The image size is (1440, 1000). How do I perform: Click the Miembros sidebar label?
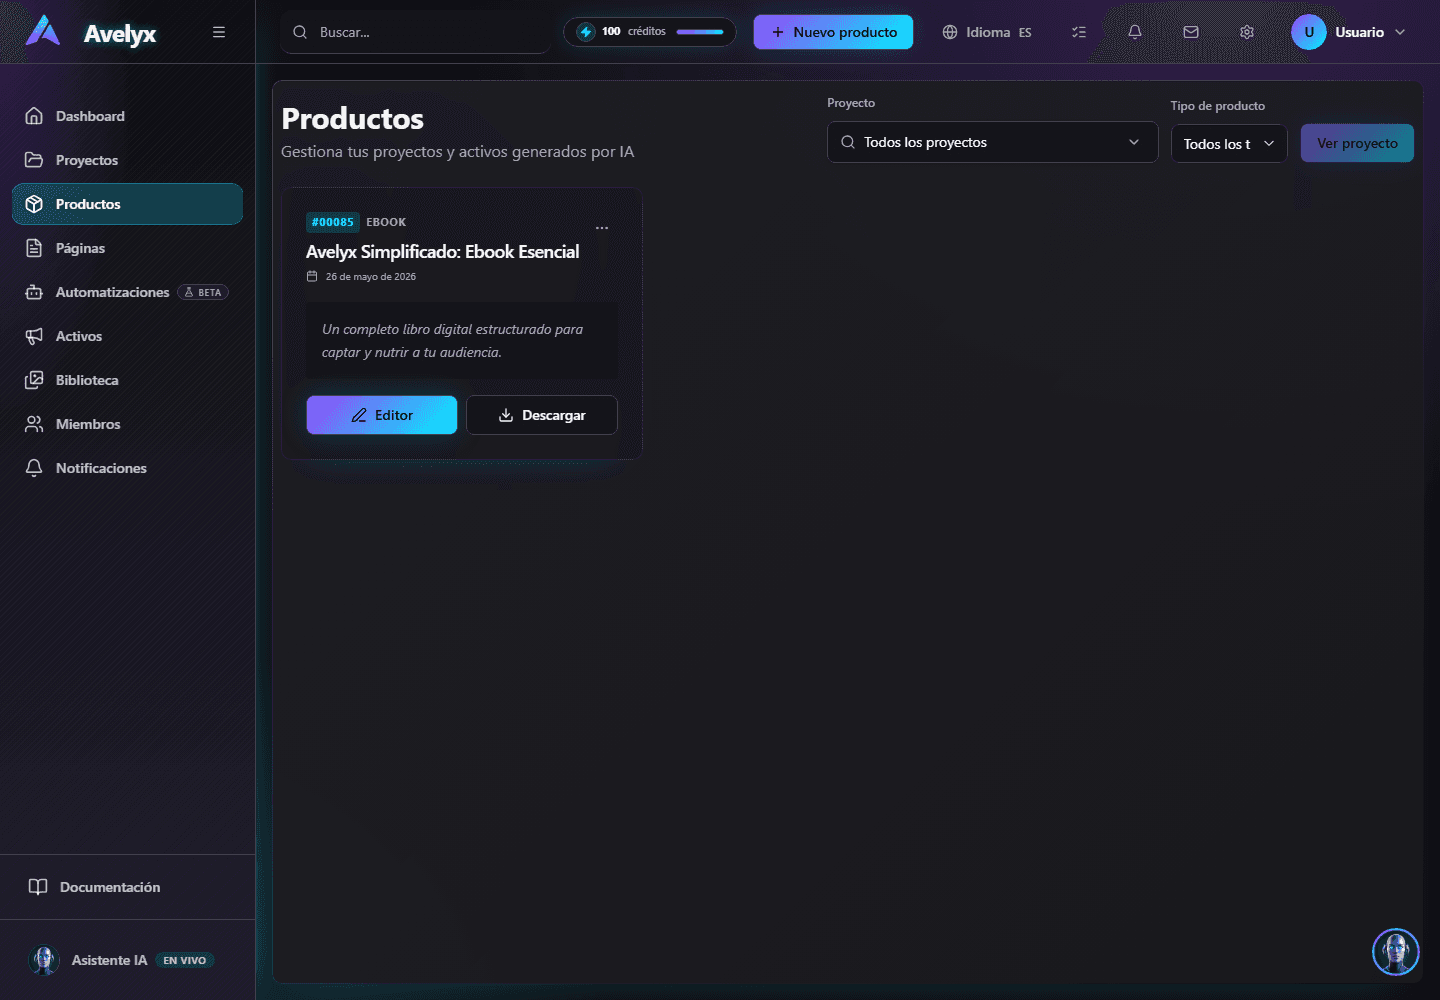(88, 424)
